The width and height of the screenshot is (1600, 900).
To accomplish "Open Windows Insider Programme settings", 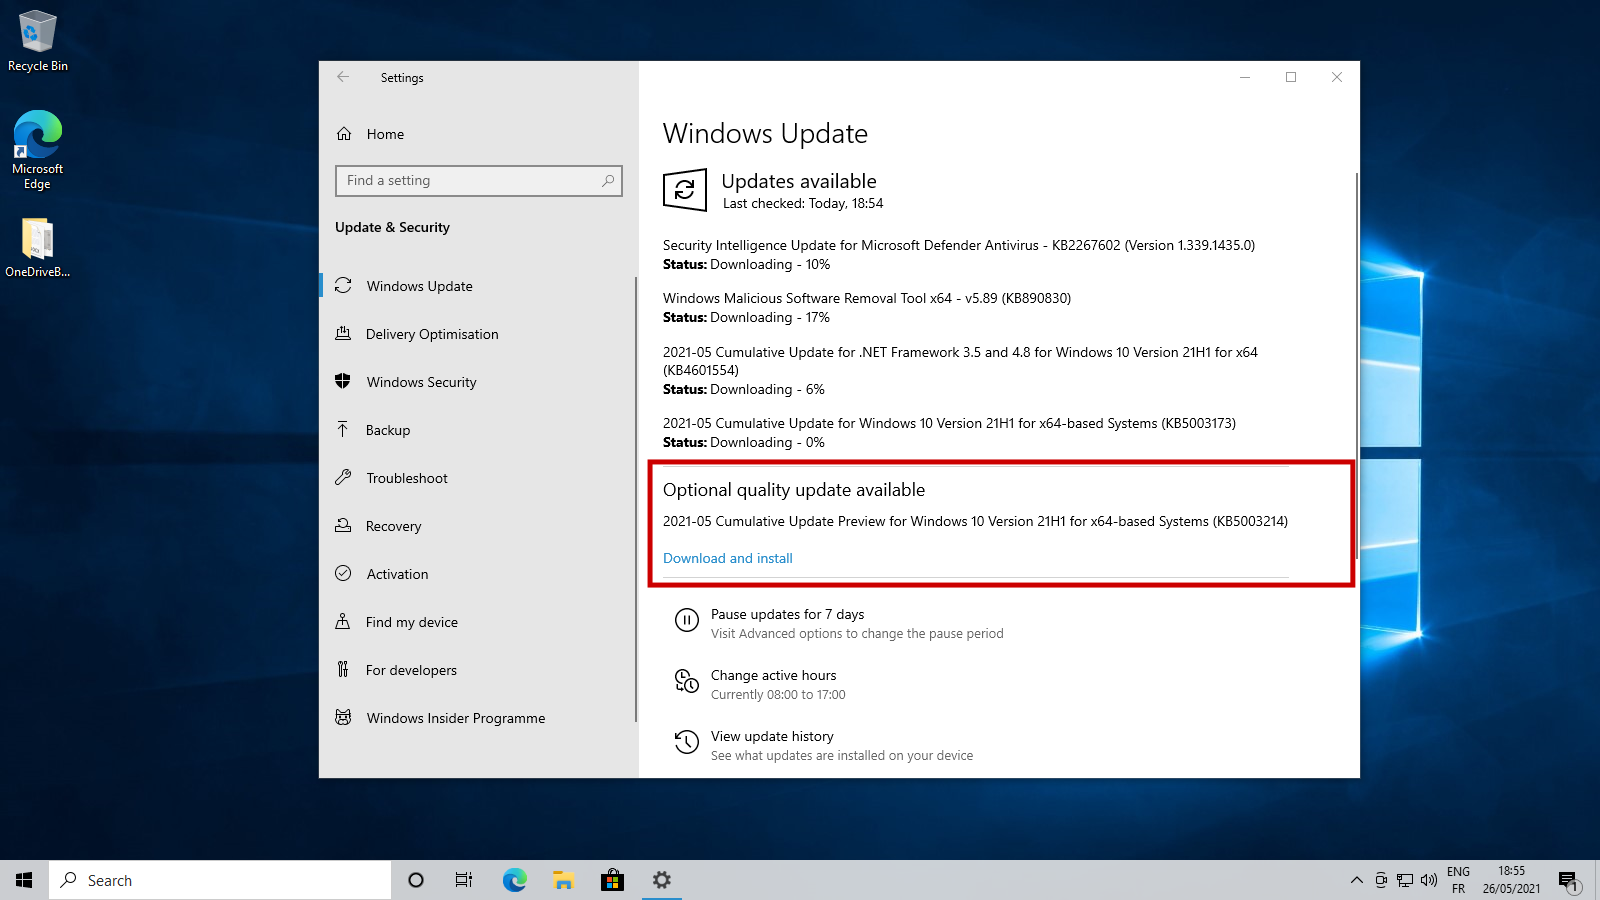I will tap(478, 718).
